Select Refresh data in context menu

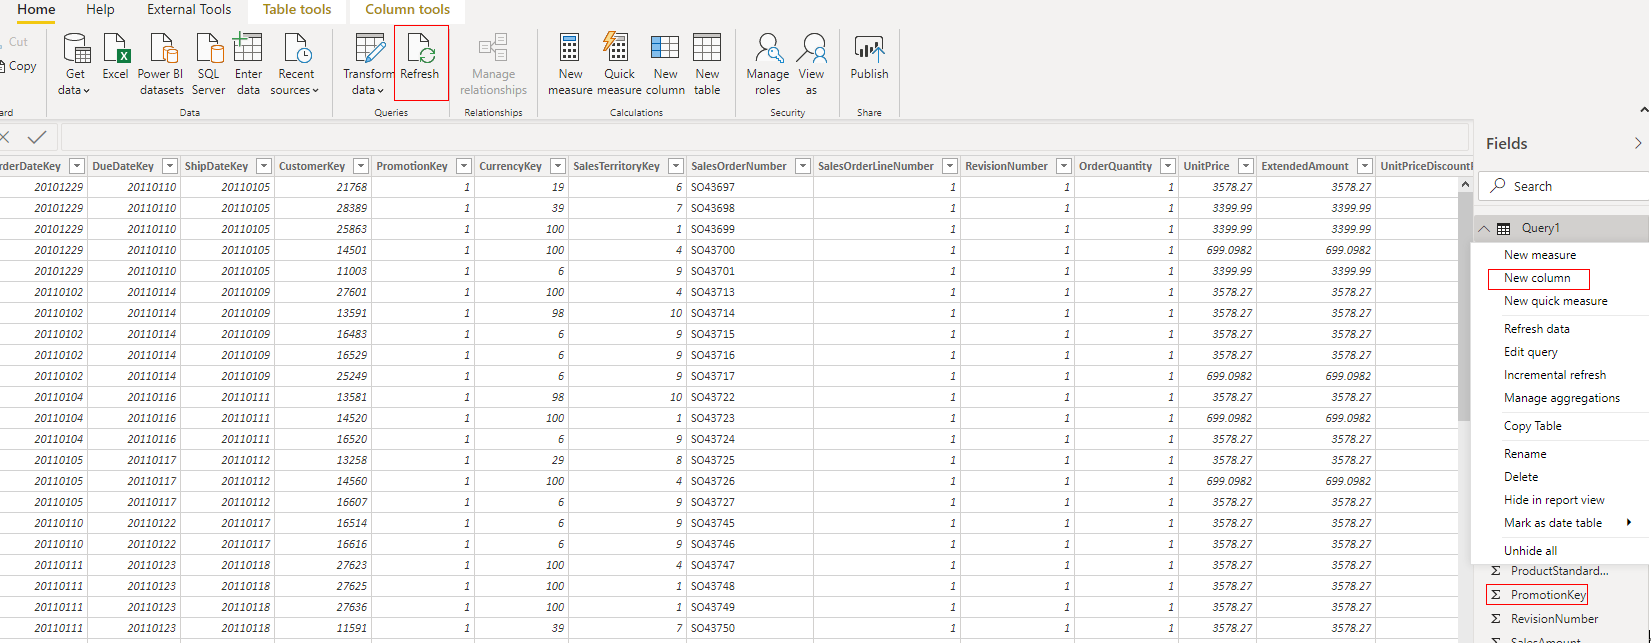1537,329
